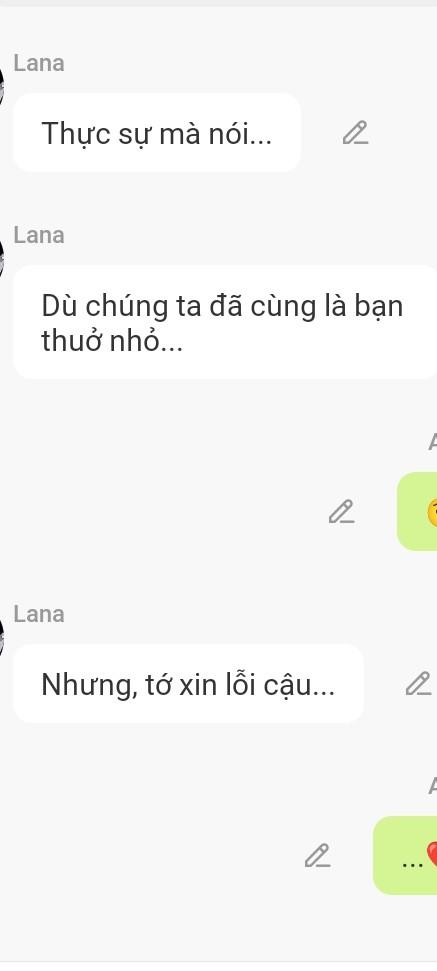Click the Lana name above "Nhưng, tớ xin lỗi"
Viewport: 437px width, 971px height.
(39, 614)
